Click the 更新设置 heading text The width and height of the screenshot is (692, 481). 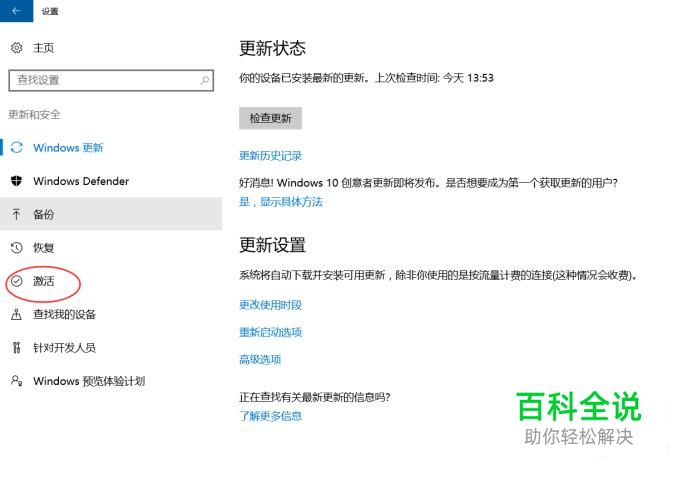(272, 245)
